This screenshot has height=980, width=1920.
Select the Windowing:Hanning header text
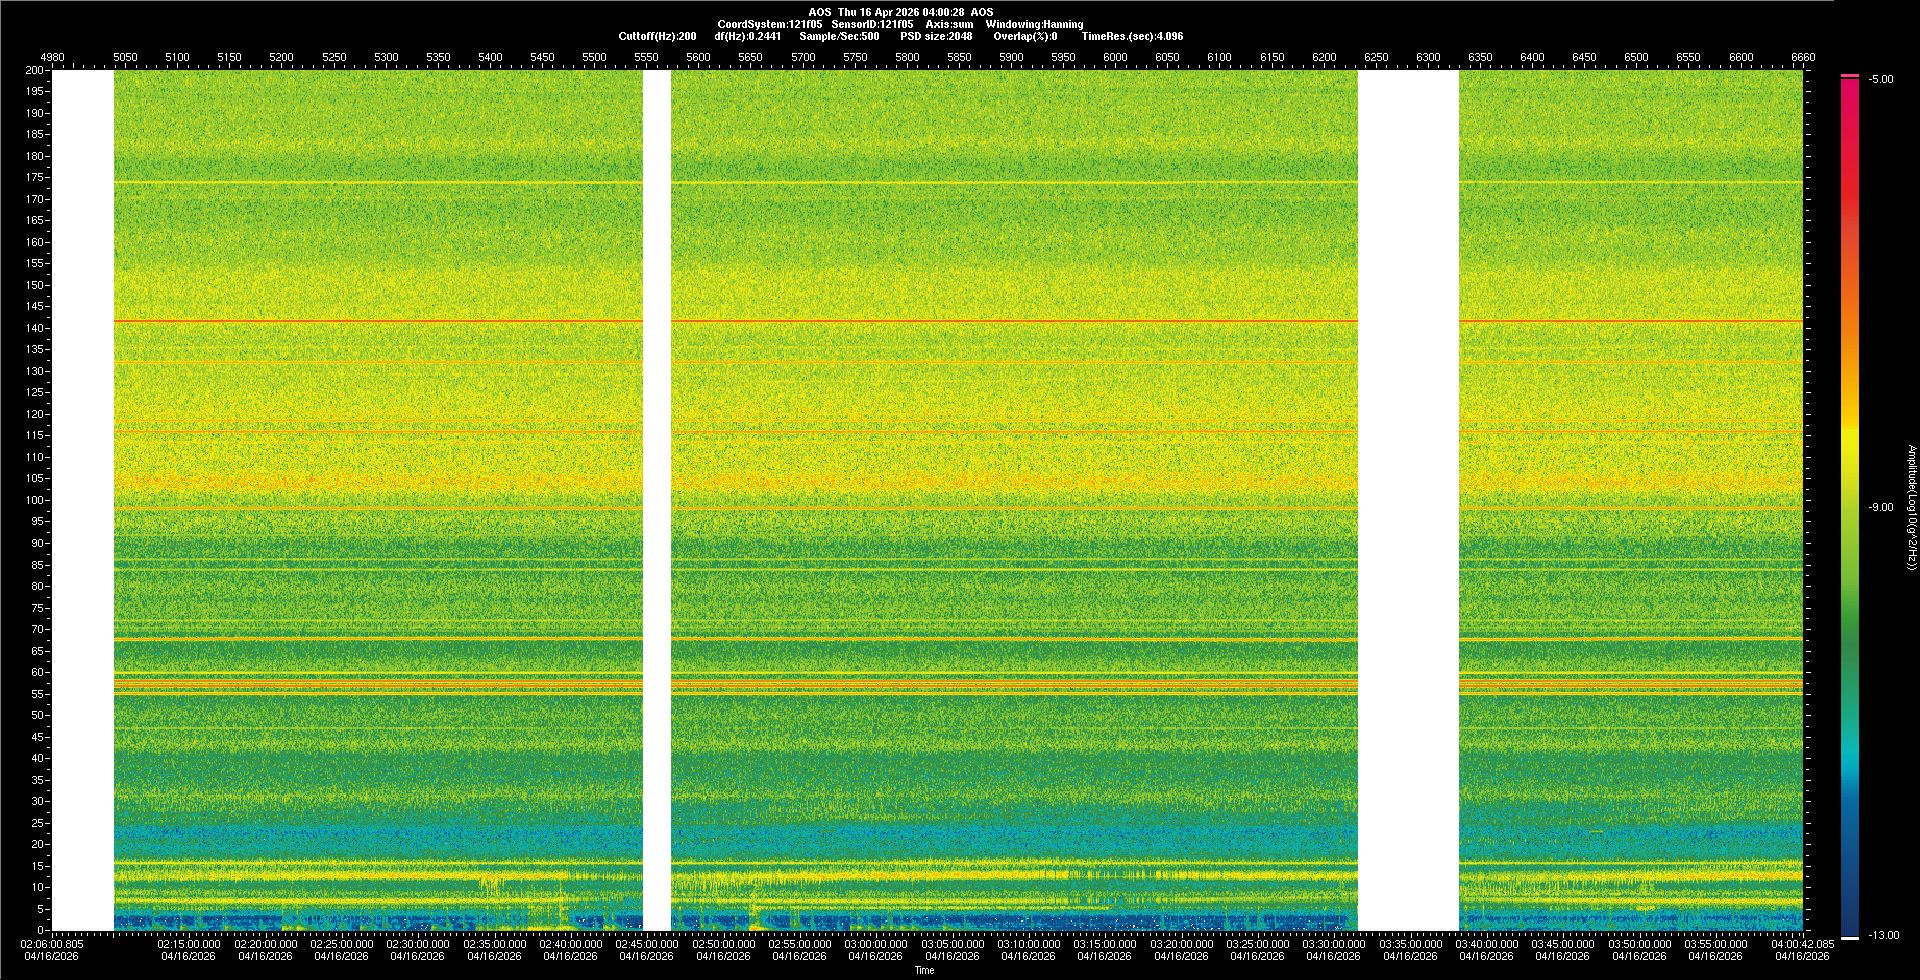[x=1034, y=24]
